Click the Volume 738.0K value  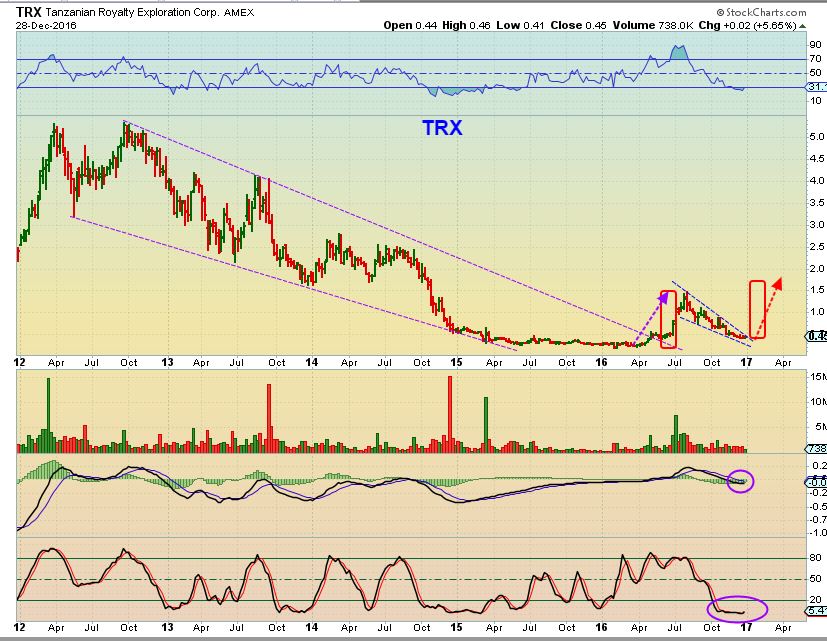653,25
